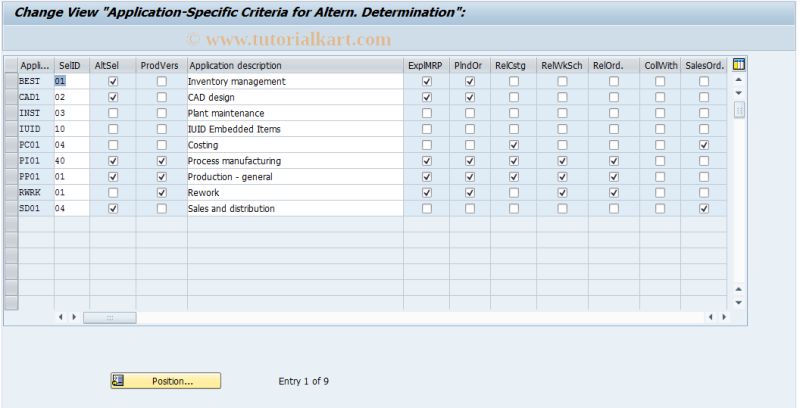Enable CollWith for Process manufacturing row
Image resolution: width=800 pixels, height=408 pixels.
pyautogui.click(x=660, y=161)
